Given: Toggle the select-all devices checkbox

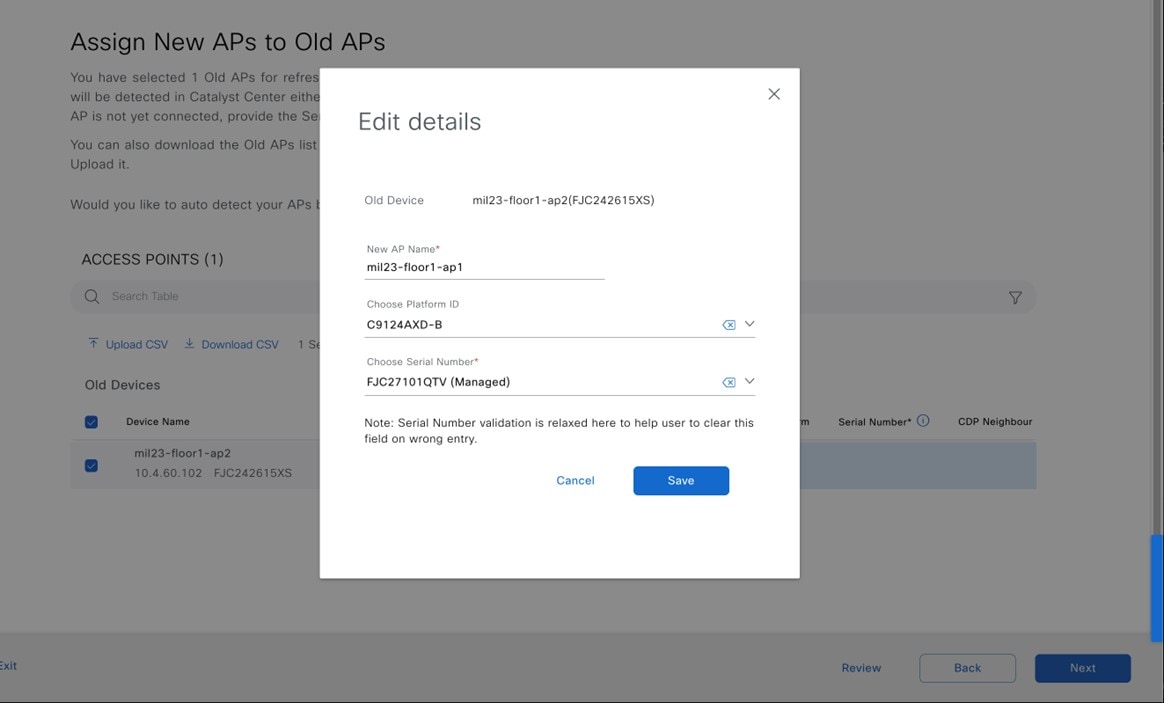Looking at the screenshot, I should (x=91, y=422).
